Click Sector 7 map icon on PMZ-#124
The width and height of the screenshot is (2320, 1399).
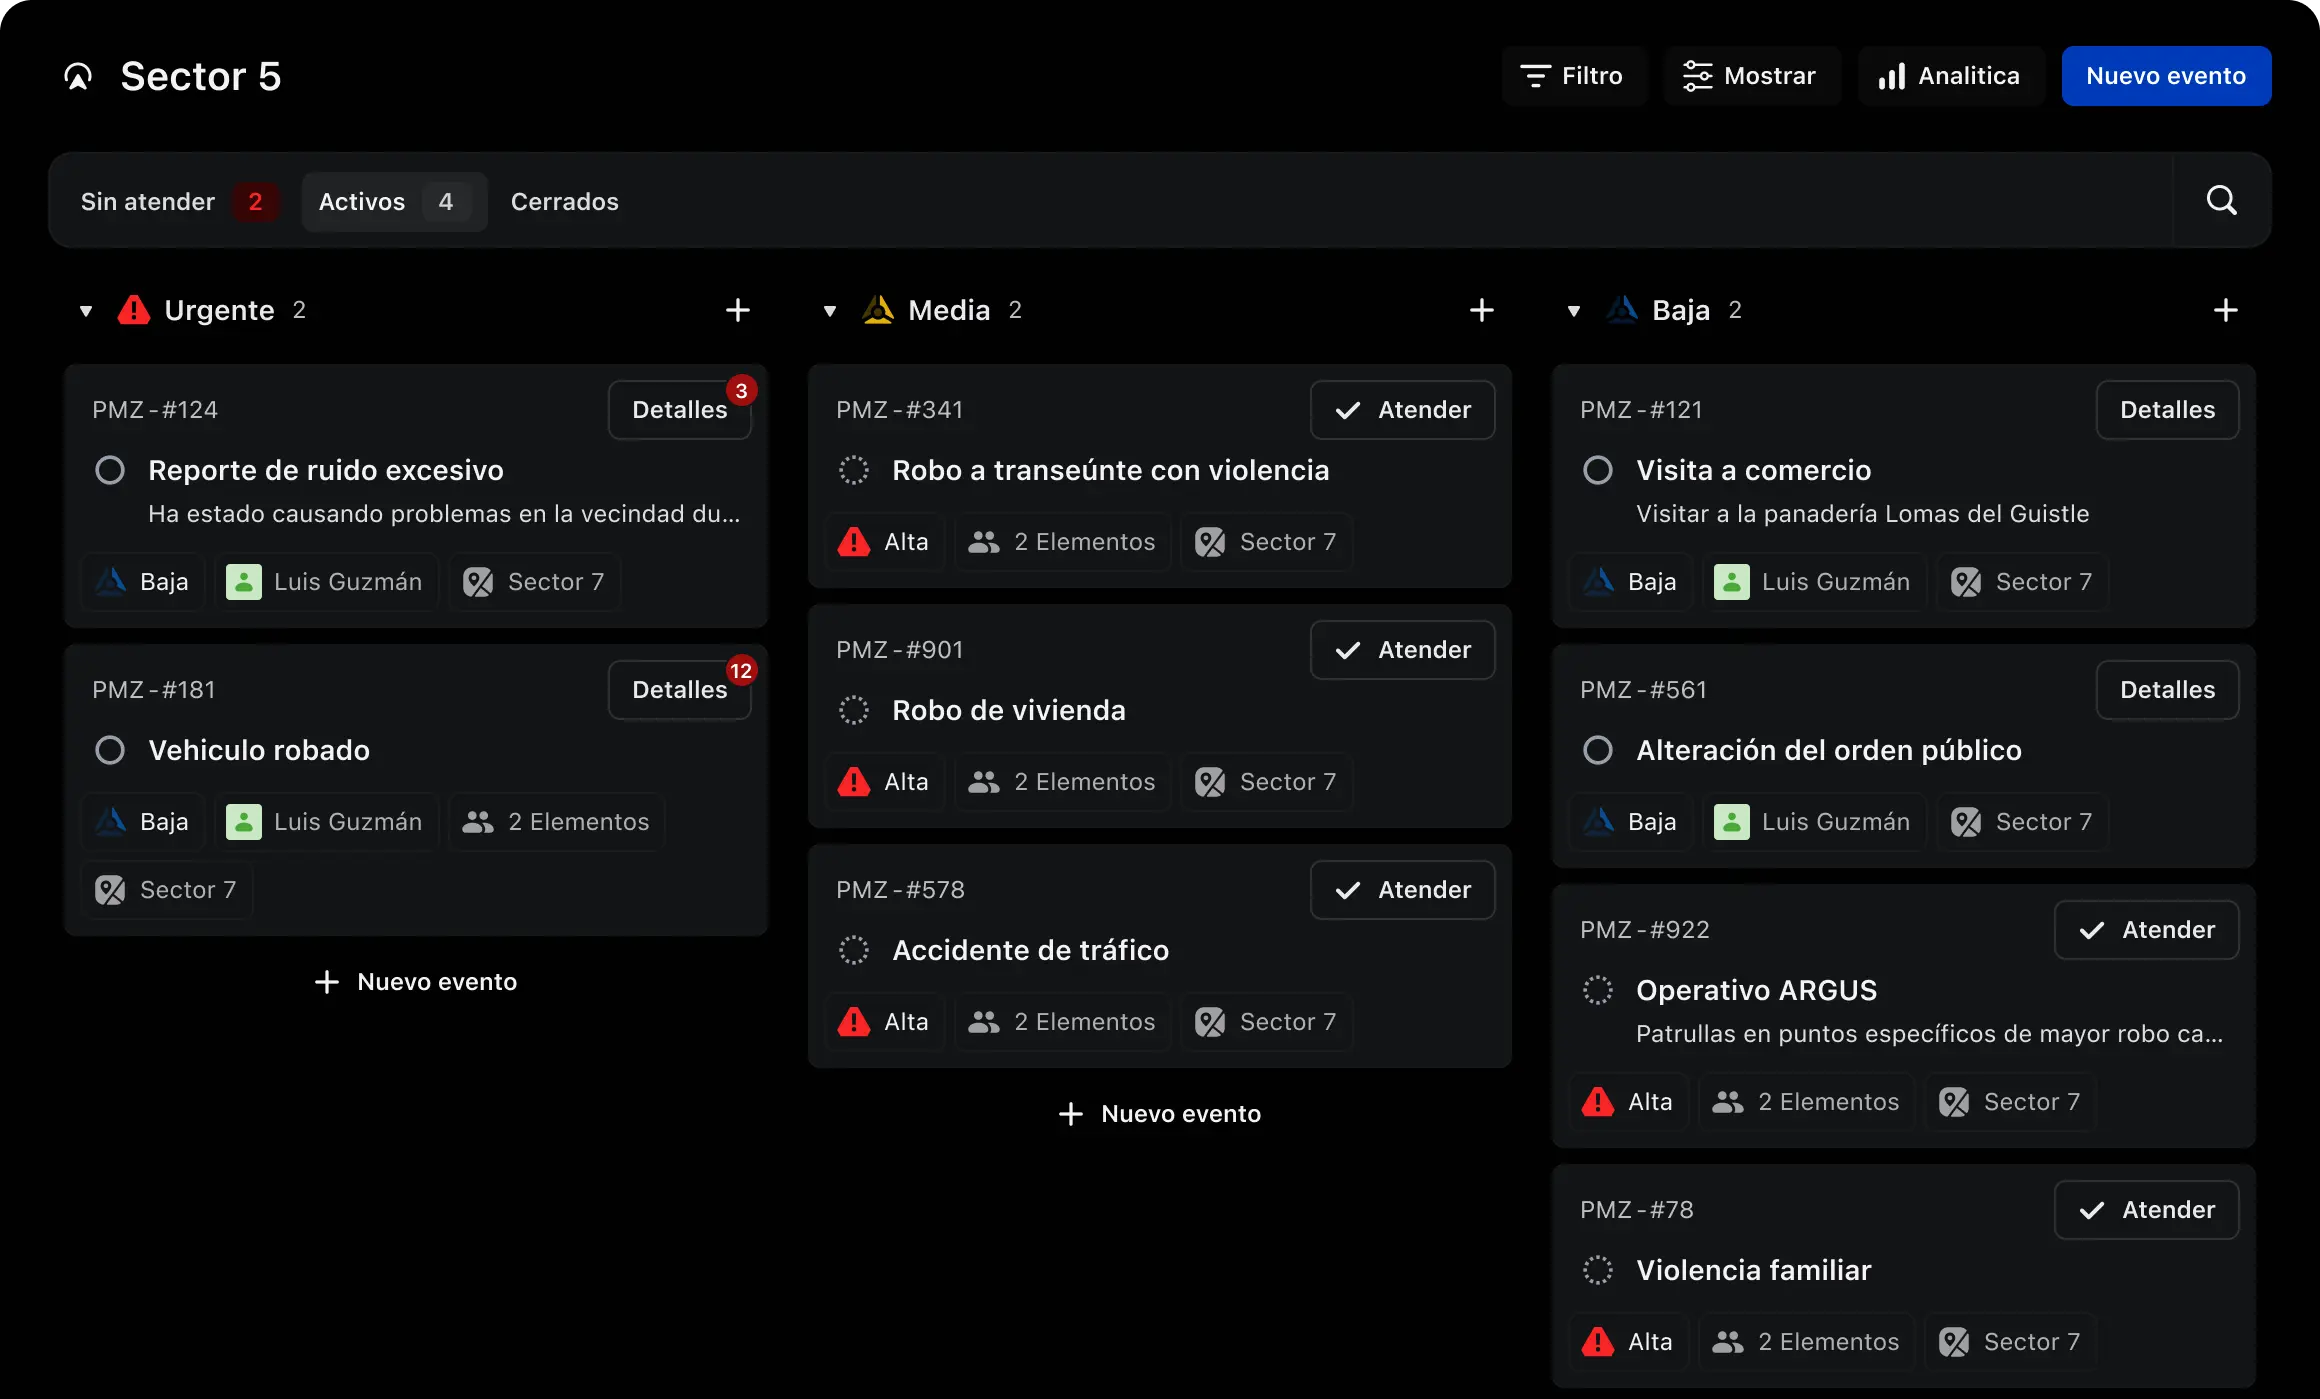pos(478,582)
